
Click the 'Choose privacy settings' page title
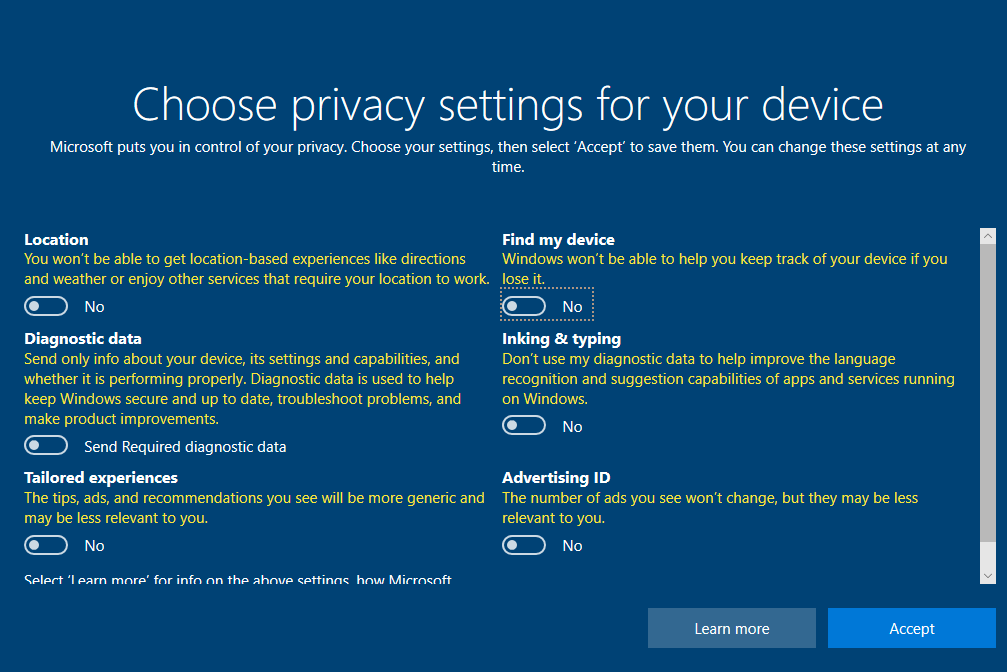tap(508, 104)
